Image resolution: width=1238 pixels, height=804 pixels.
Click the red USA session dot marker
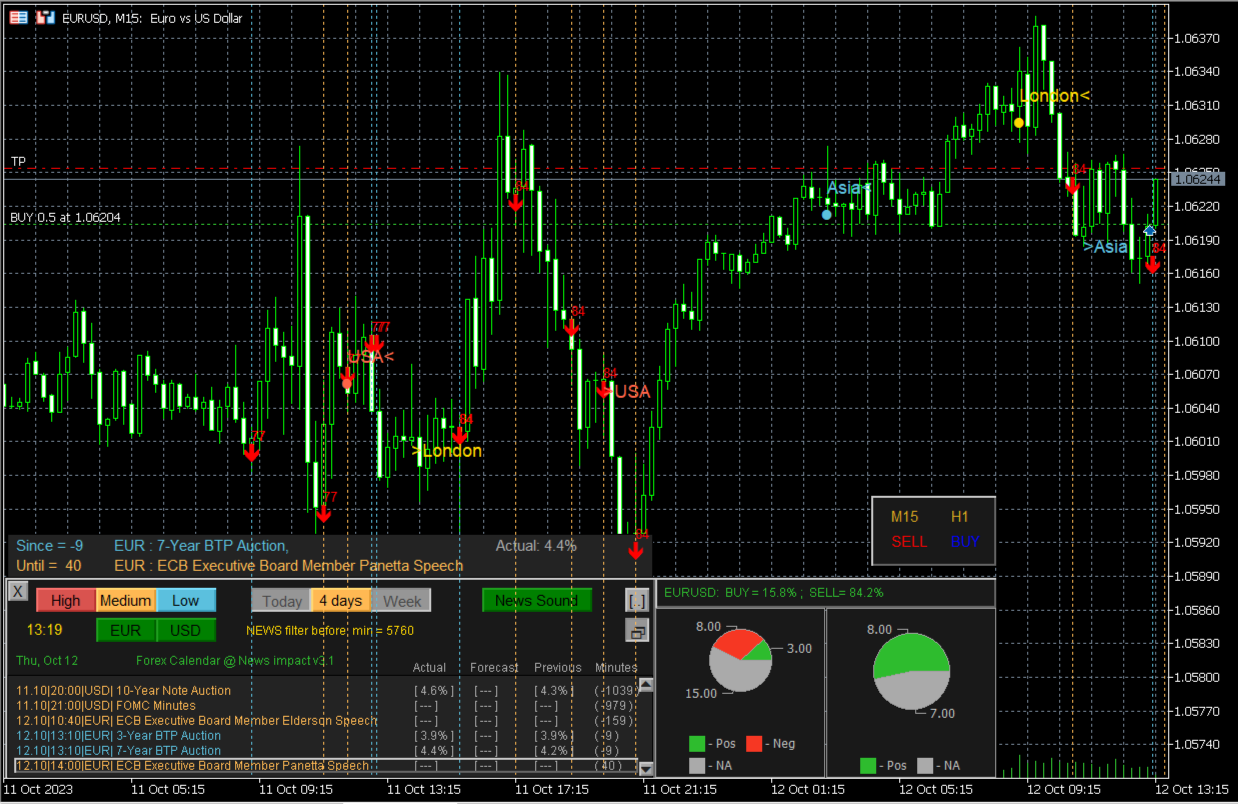point(347,382)
